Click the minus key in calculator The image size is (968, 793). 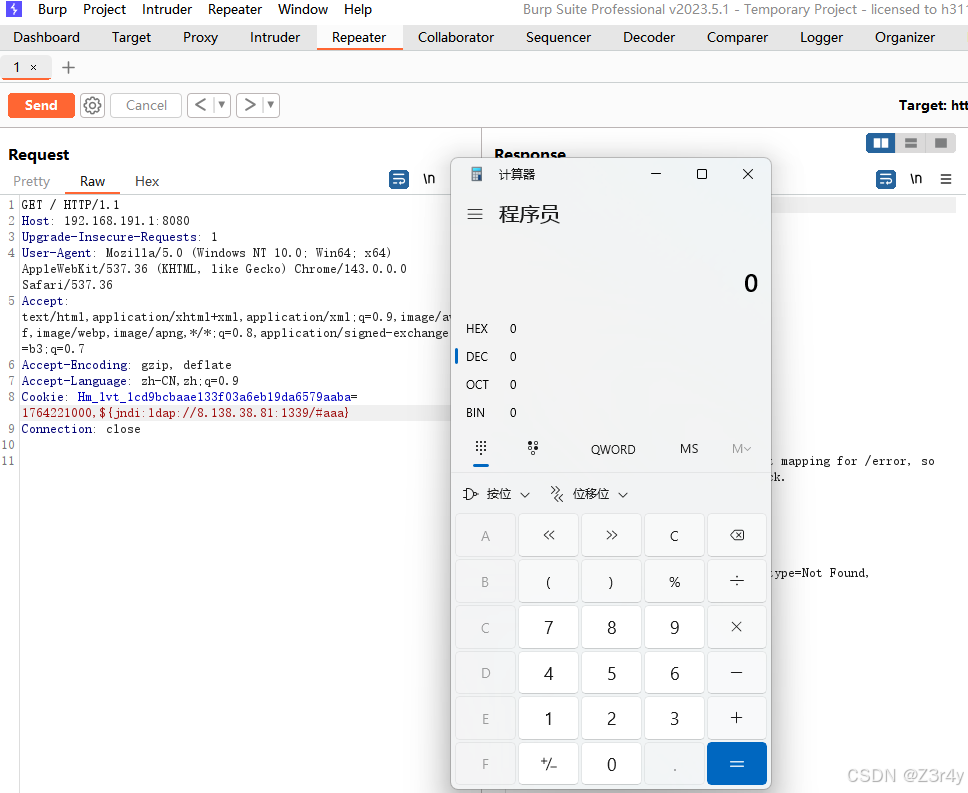(736, 673)
